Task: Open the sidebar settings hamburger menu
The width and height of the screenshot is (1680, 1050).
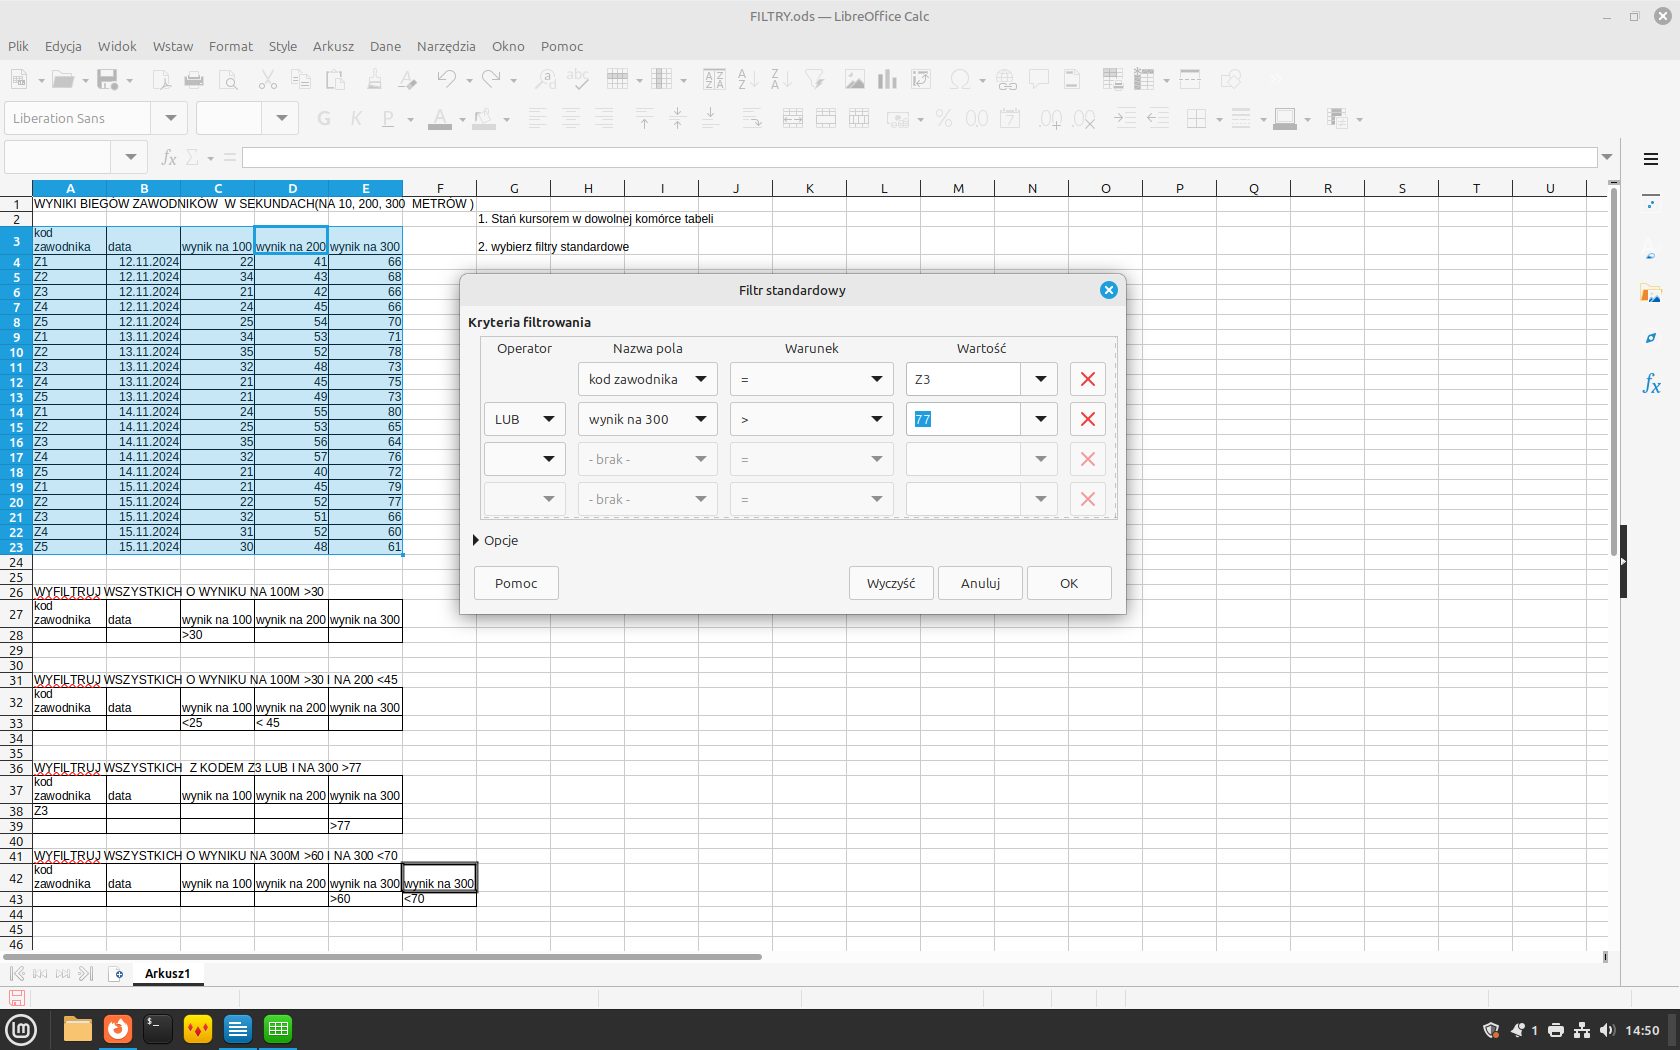Action: pyautogui.click(x=1651, y=159)
